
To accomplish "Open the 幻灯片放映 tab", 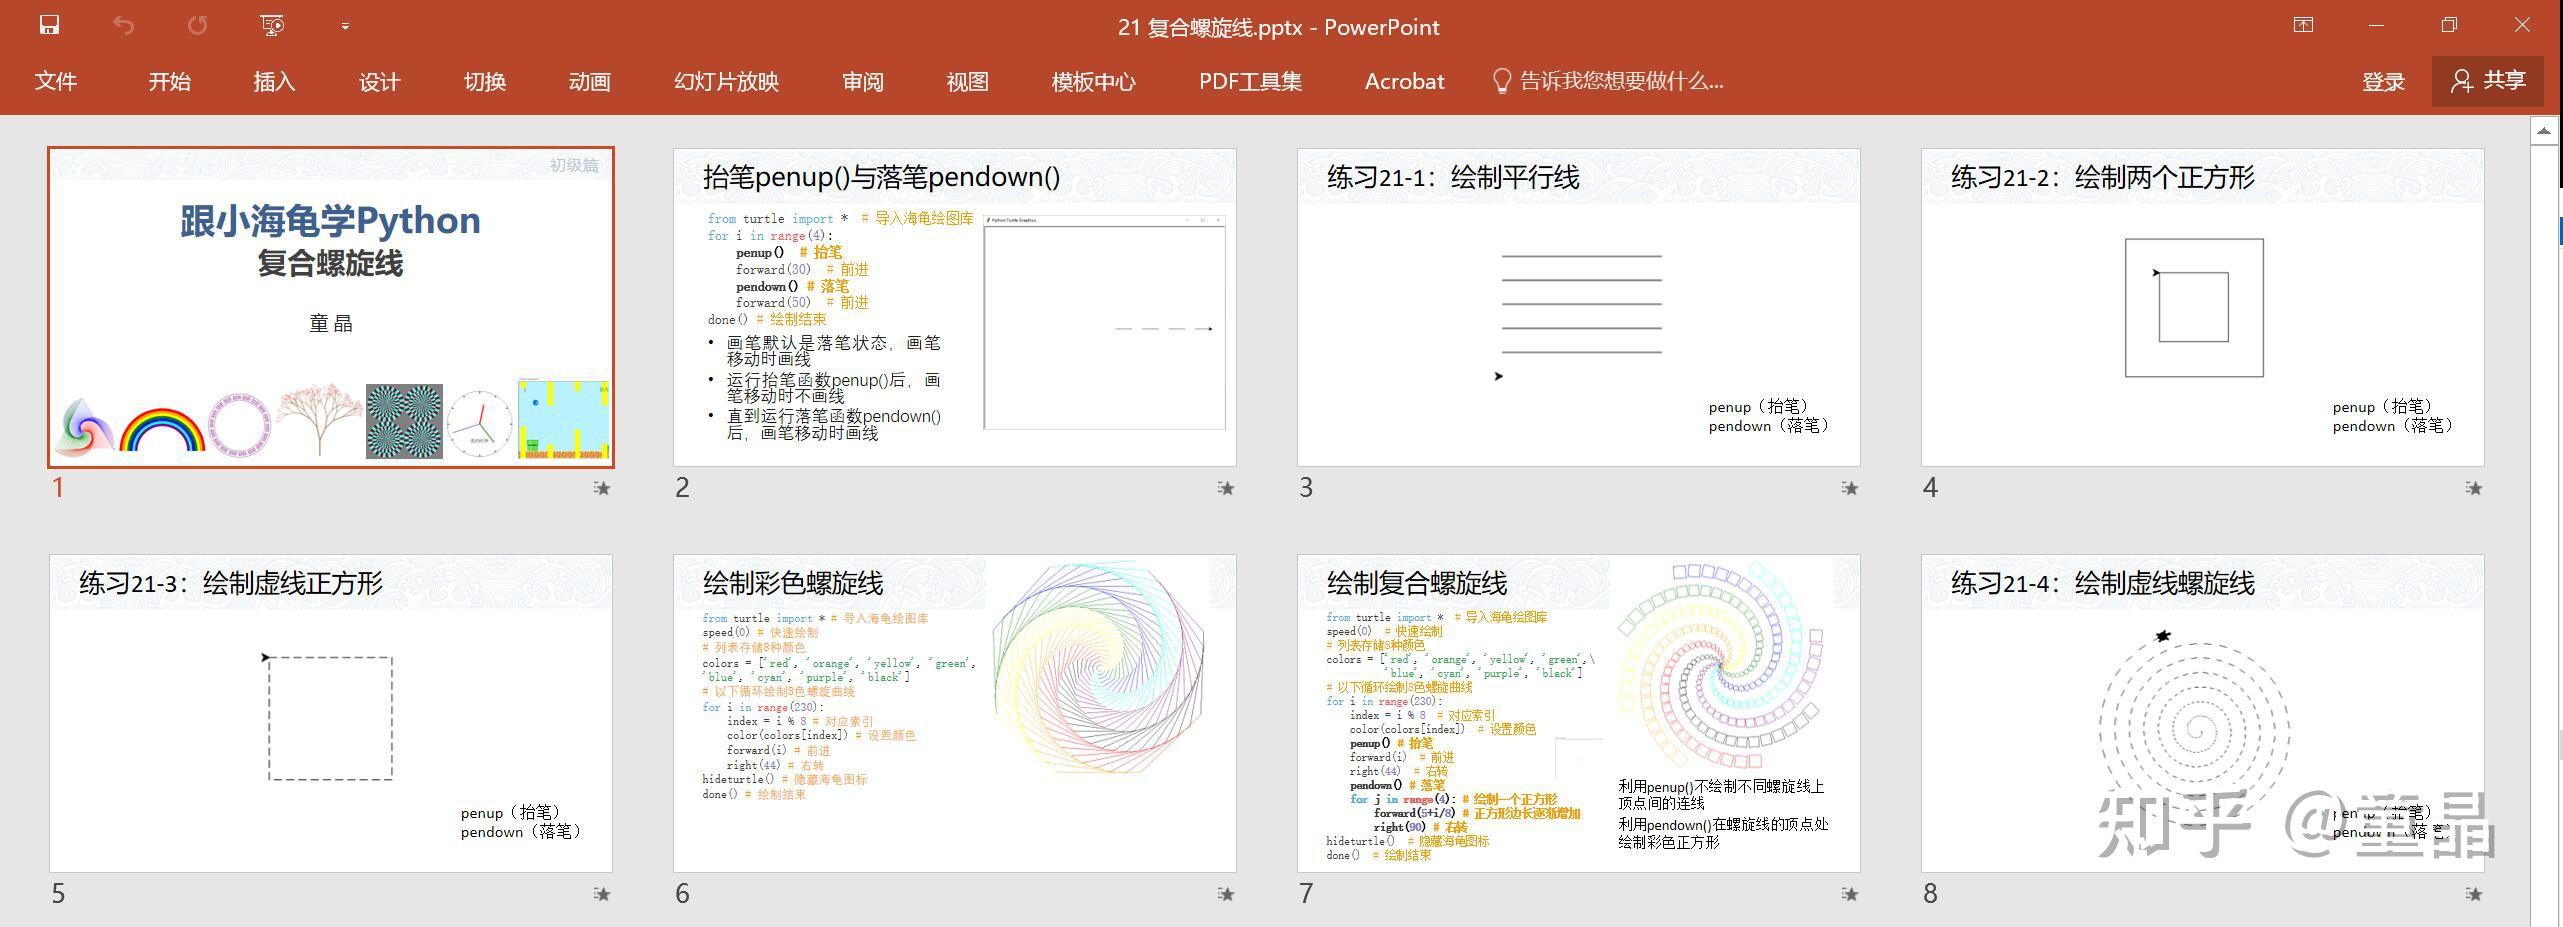I will (726, 81).
